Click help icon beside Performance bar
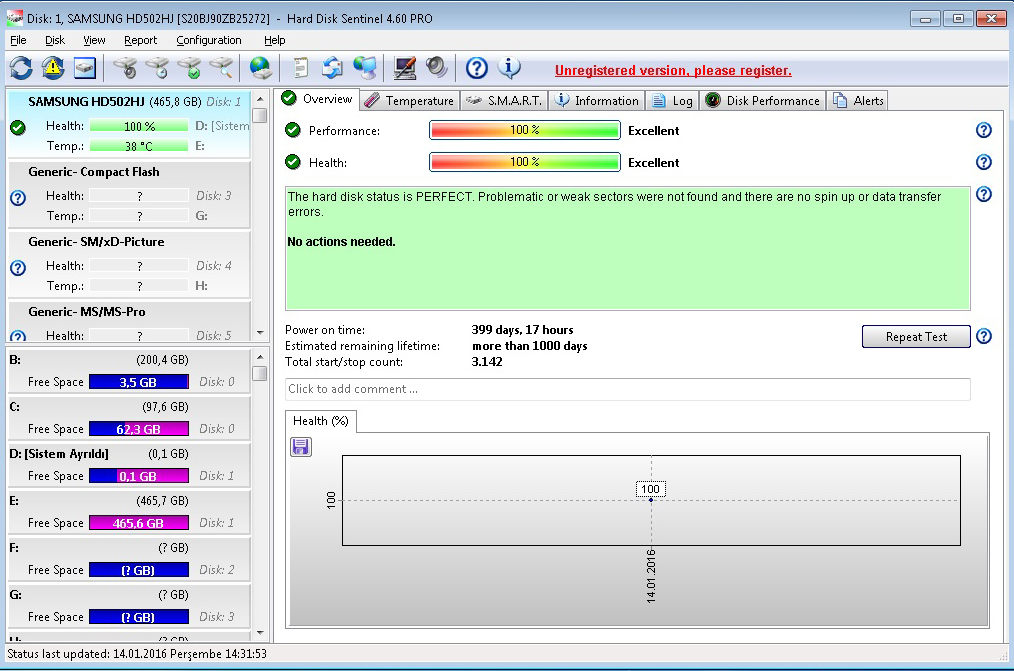 point(984,130)
